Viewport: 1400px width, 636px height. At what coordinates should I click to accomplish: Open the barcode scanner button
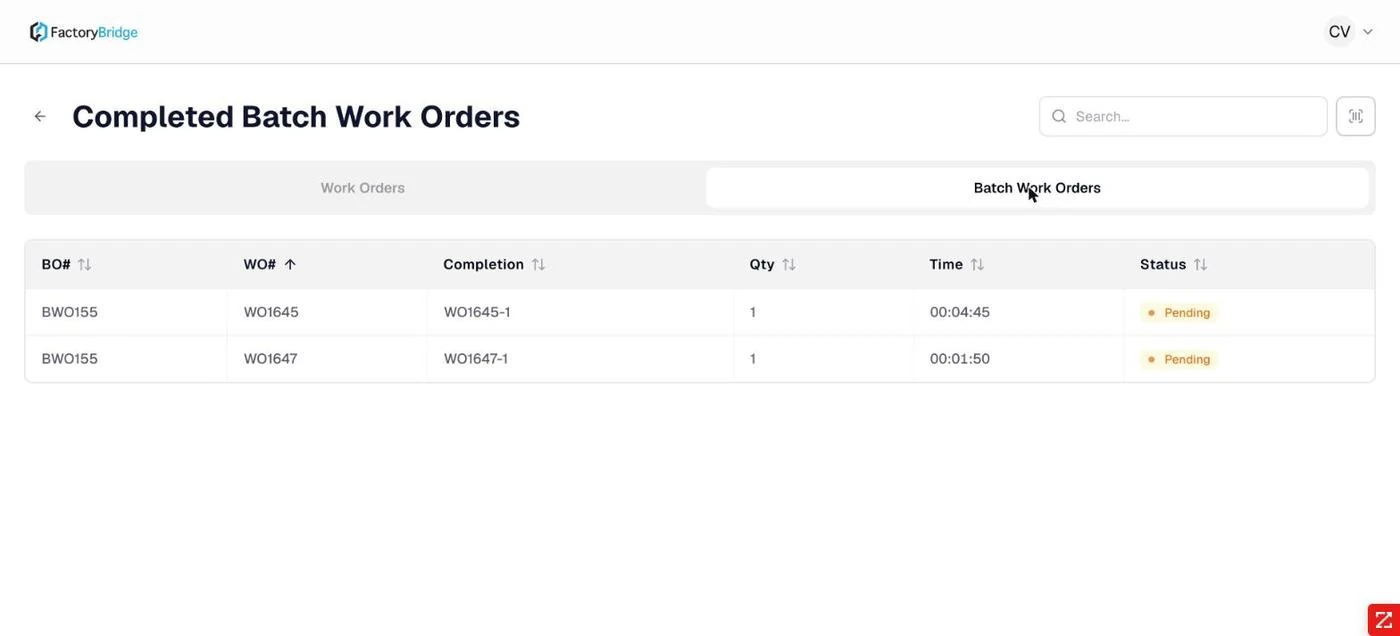tap(1355, 116)
